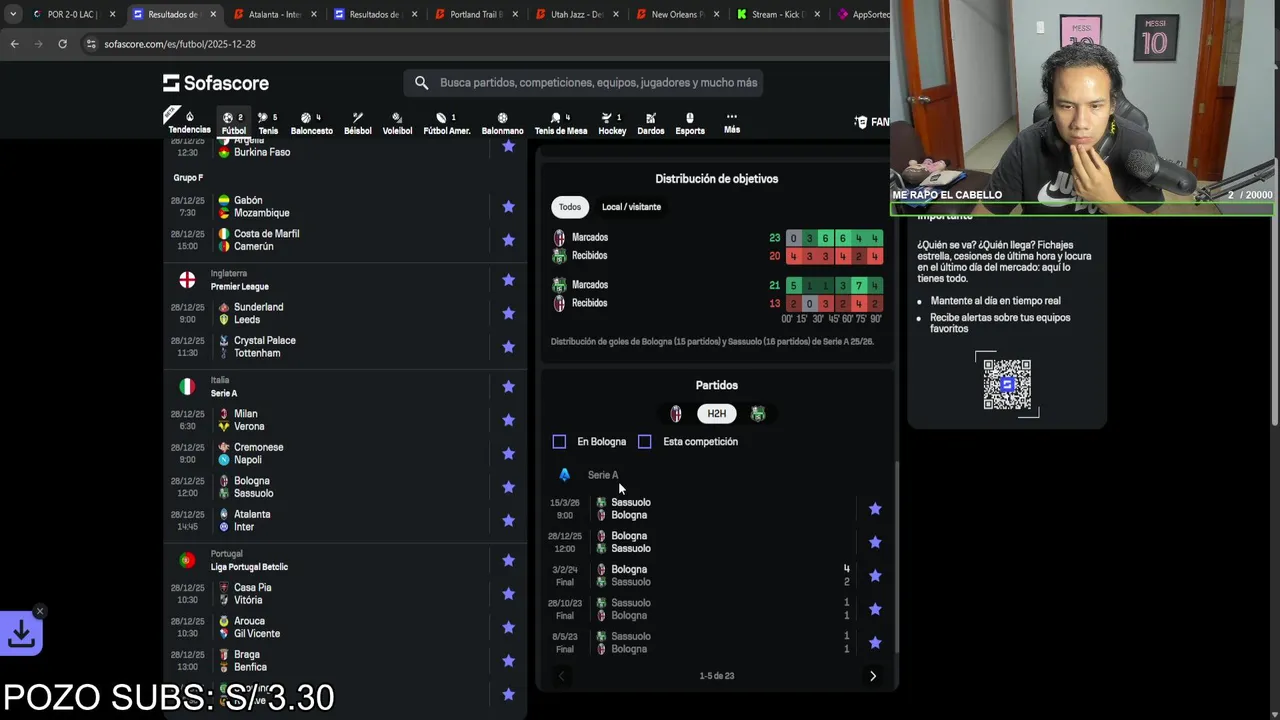Viewport: 1280px width, 720px height.
Task: Toggle favorite star for Serie A league
Action: (508, 387)
